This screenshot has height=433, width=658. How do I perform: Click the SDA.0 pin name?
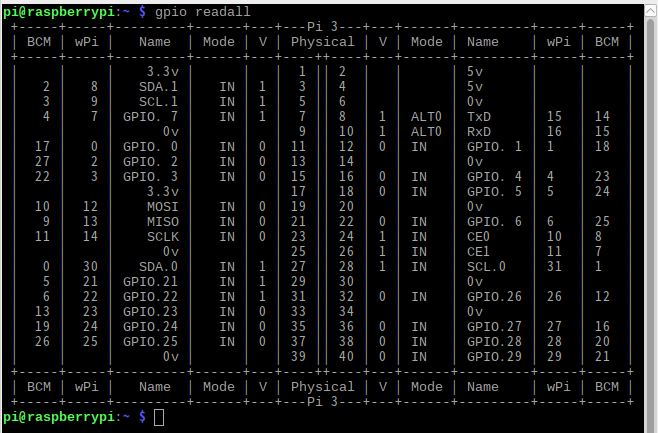click(158, 266)
